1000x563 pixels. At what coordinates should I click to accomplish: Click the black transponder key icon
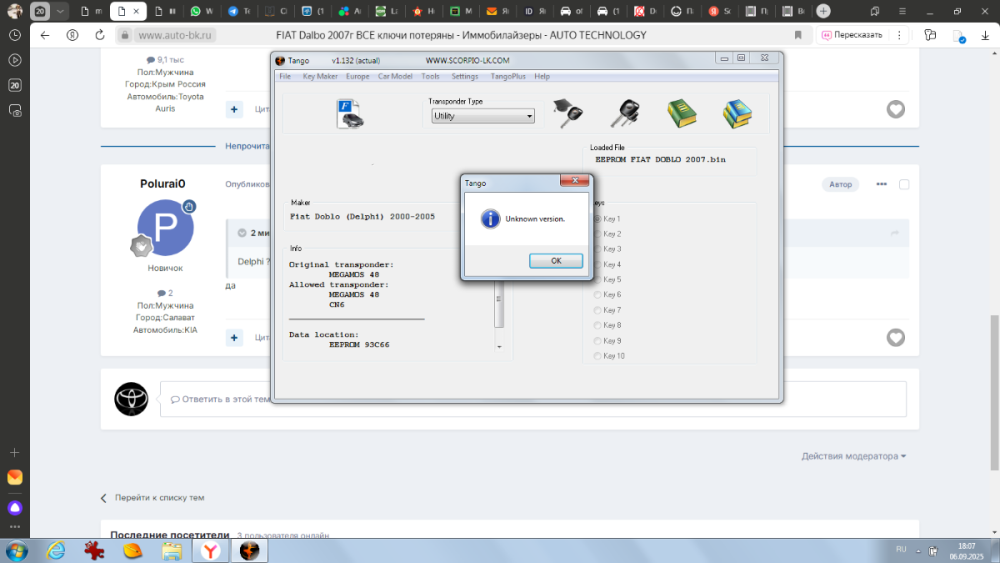click(624, 113)
